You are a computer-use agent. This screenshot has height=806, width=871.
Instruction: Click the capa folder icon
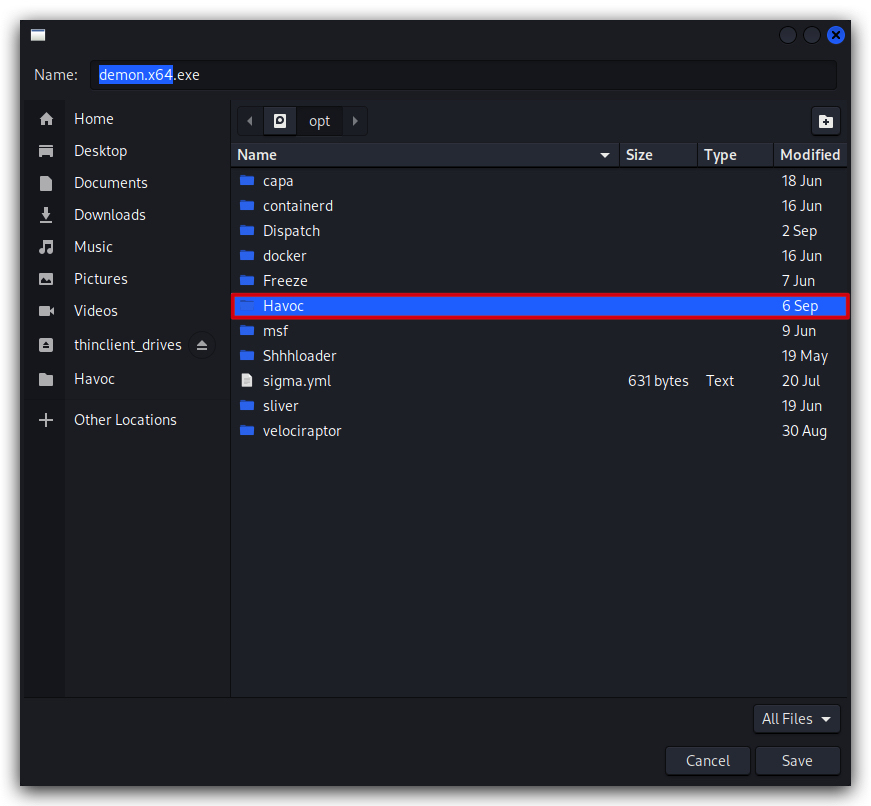pos(247,181)
